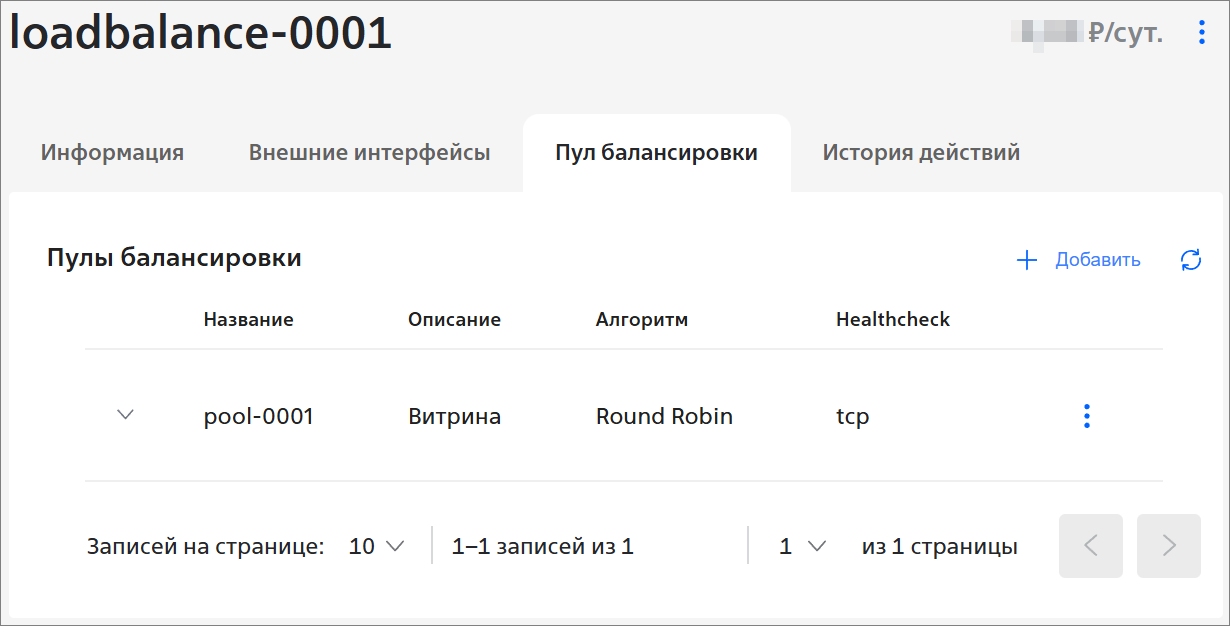This screenshot has width=1230, height=626.
Task: Click the Round Robin algorithm cell
Action: [664, 416]
